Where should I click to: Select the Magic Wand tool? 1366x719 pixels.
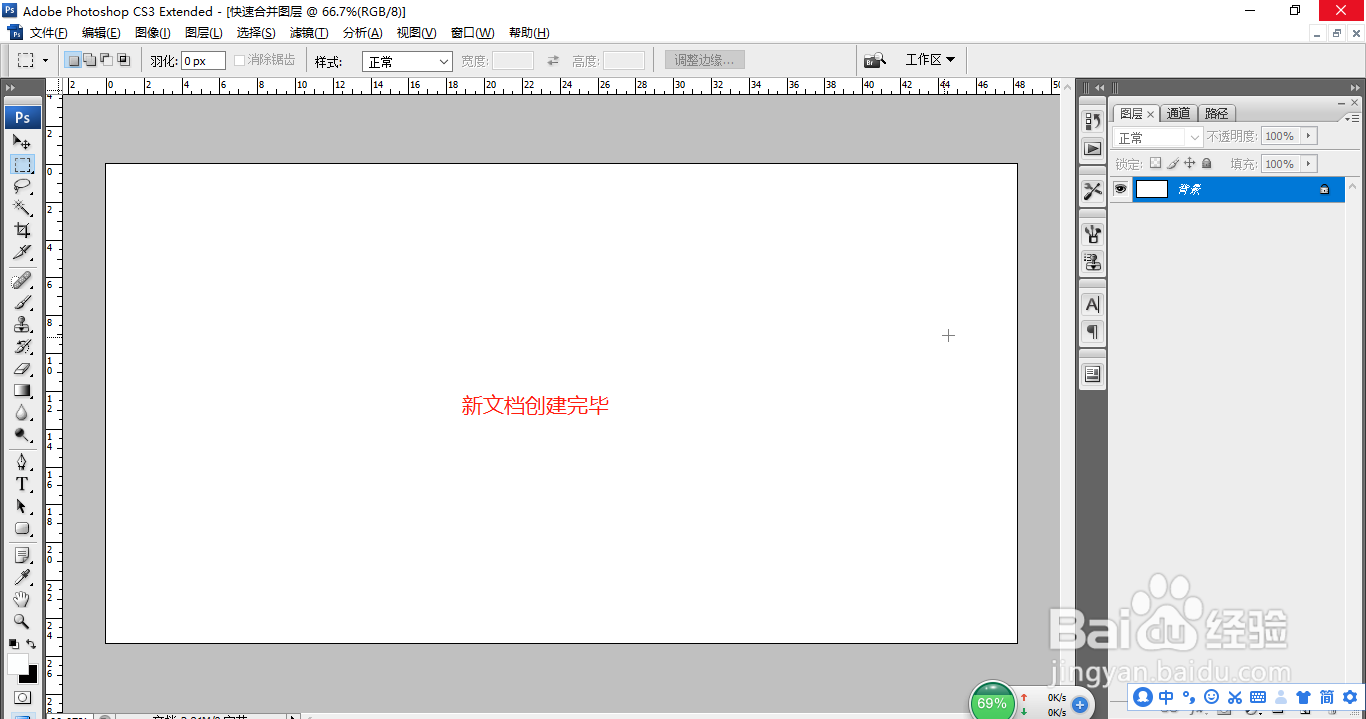pyautogui.click(x=22, y=208)
